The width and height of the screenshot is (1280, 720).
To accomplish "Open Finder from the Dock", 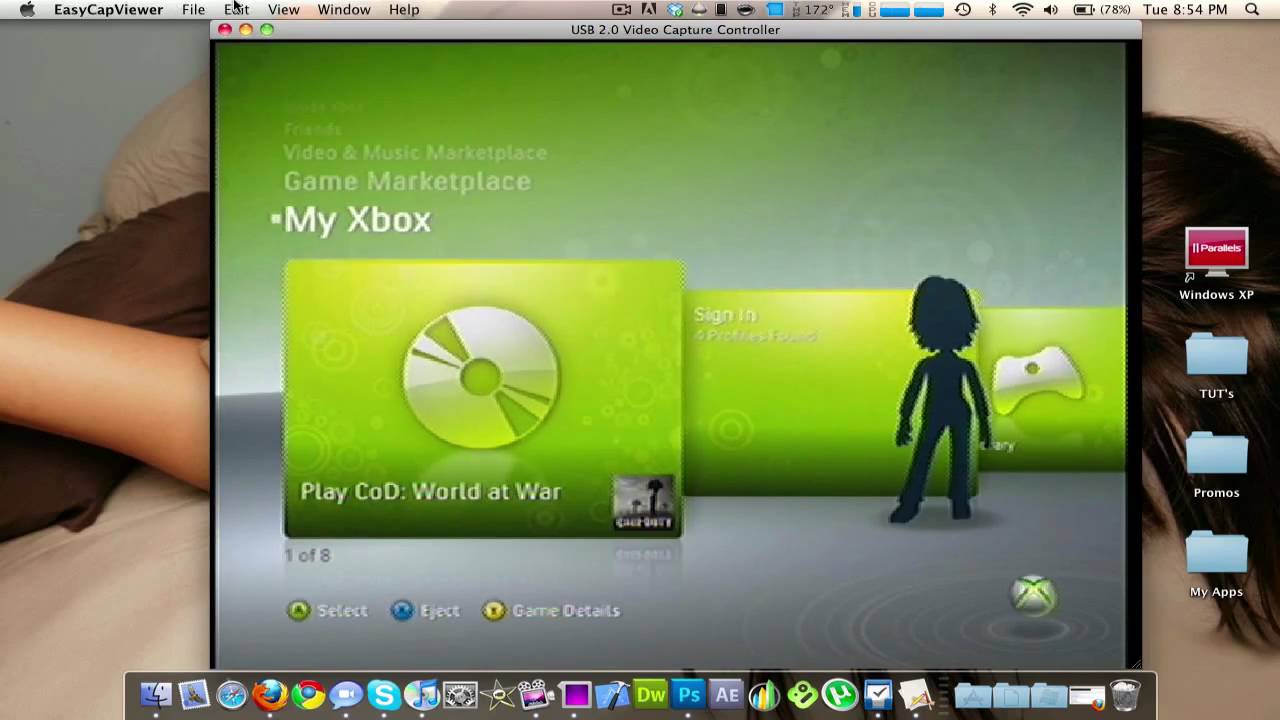I will [x=156, y=693].
